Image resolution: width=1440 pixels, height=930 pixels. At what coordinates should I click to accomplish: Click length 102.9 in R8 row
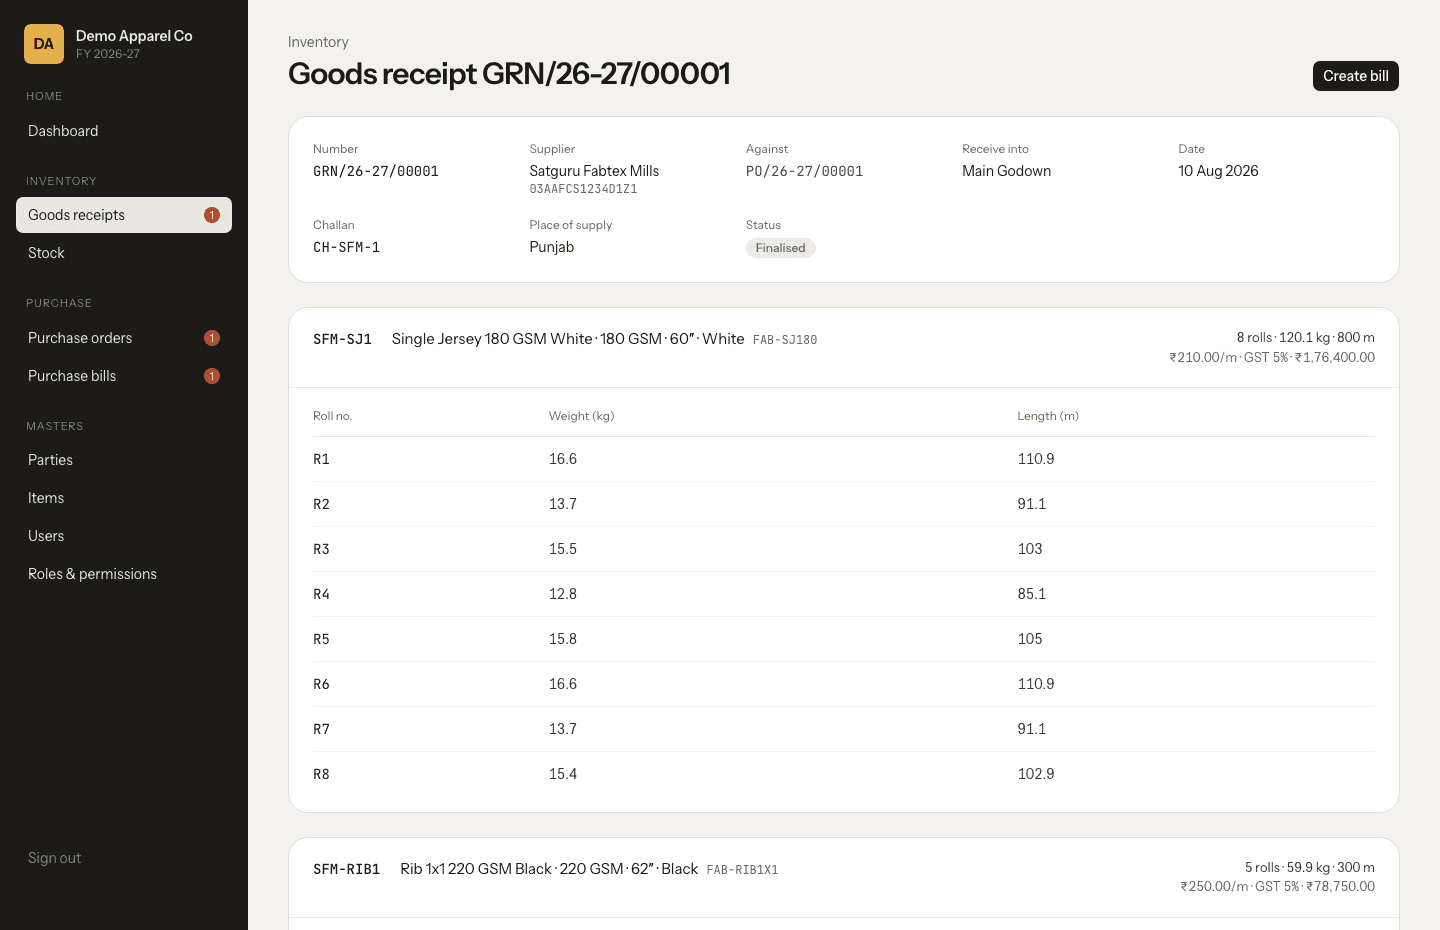(1036, 774)
